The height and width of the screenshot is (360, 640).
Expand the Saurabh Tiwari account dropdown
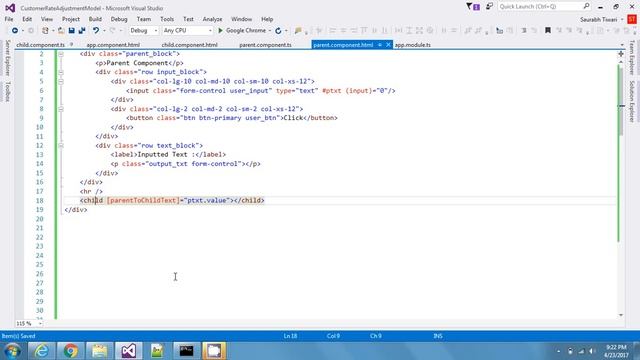coord(622,20)
